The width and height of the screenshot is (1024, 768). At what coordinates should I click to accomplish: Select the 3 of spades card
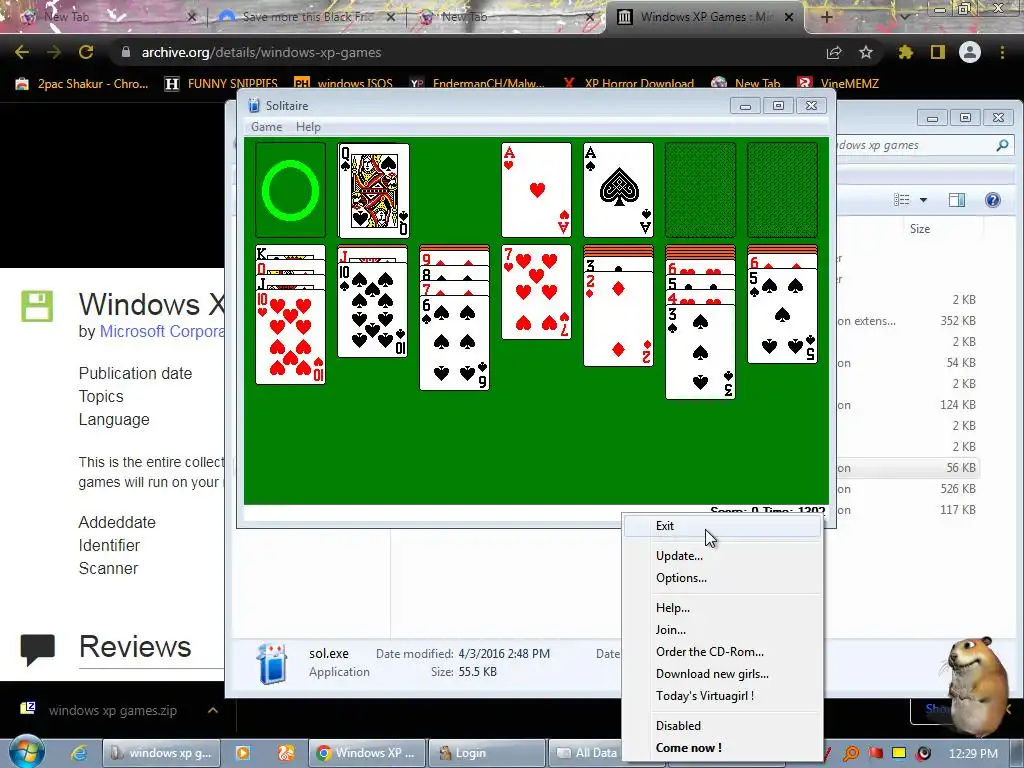700,351
